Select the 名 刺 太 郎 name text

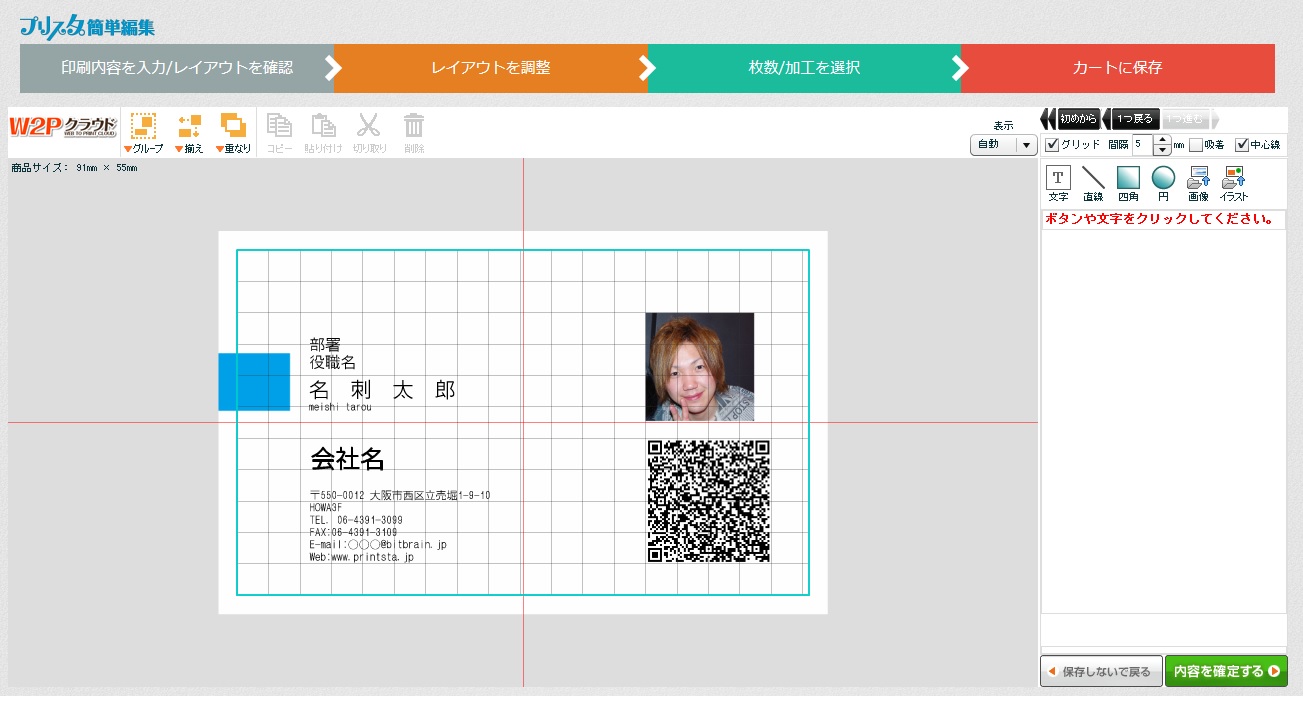pyautogui.click(x=383, y=390)
